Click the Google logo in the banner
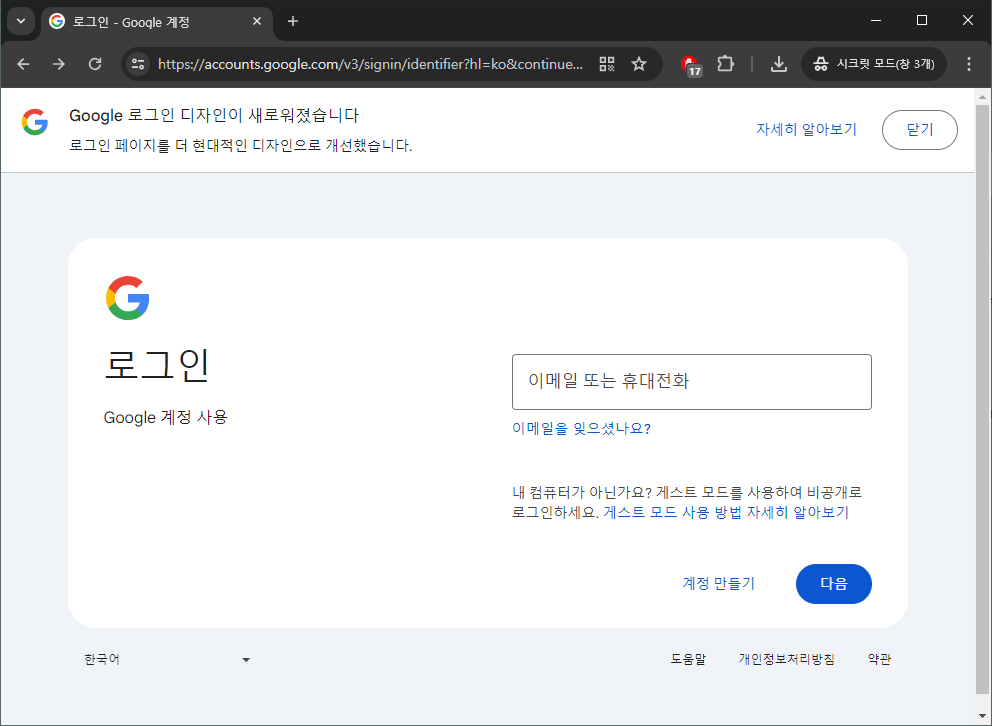Image resolution: width=992 pixels, height=726 pixels. 35,121
